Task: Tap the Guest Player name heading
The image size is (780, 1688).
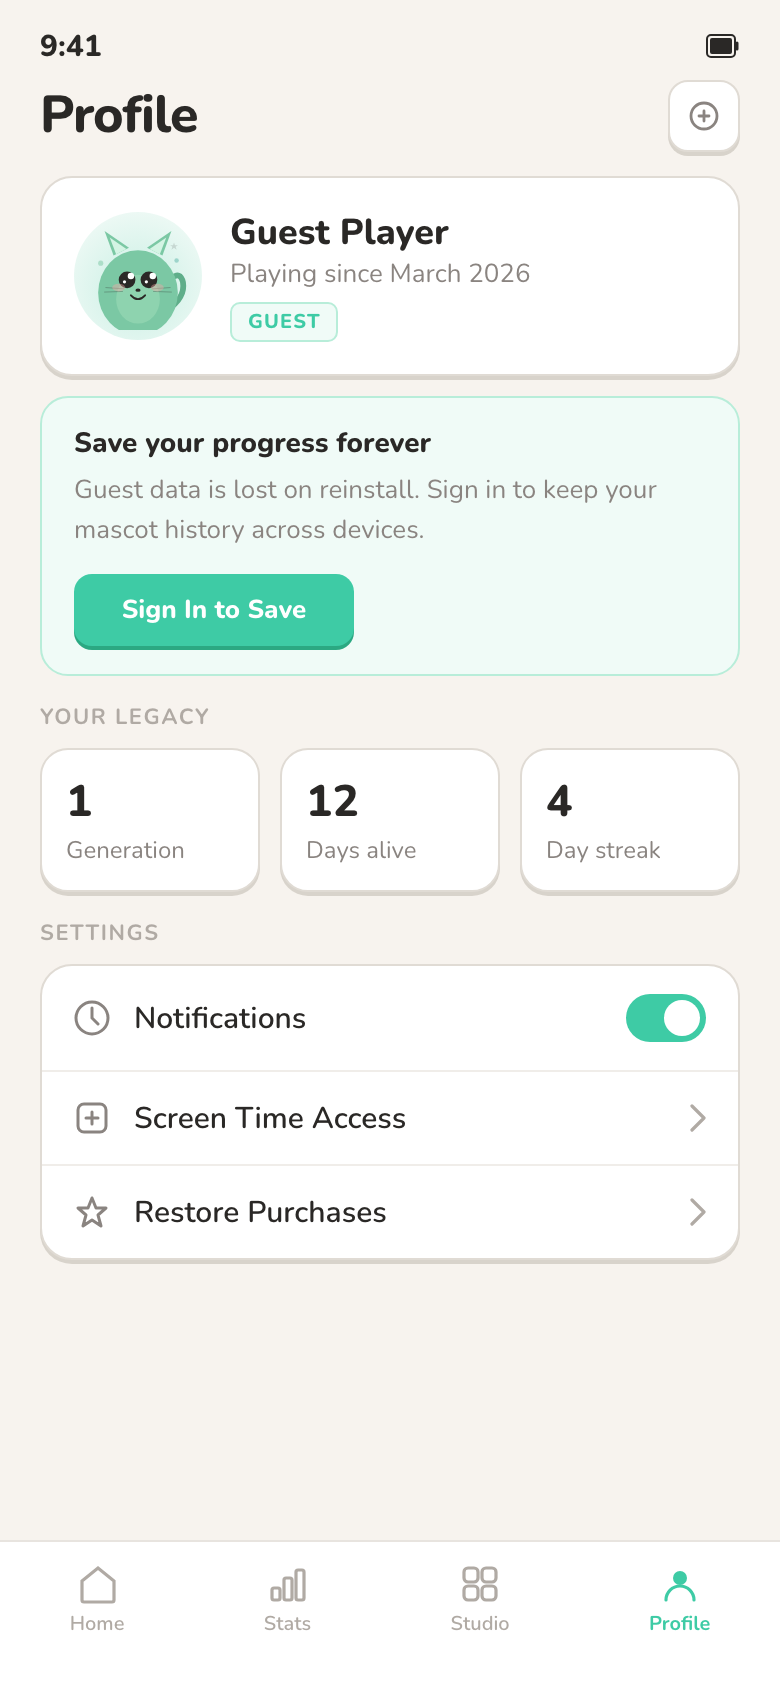Action: (339, 232)
